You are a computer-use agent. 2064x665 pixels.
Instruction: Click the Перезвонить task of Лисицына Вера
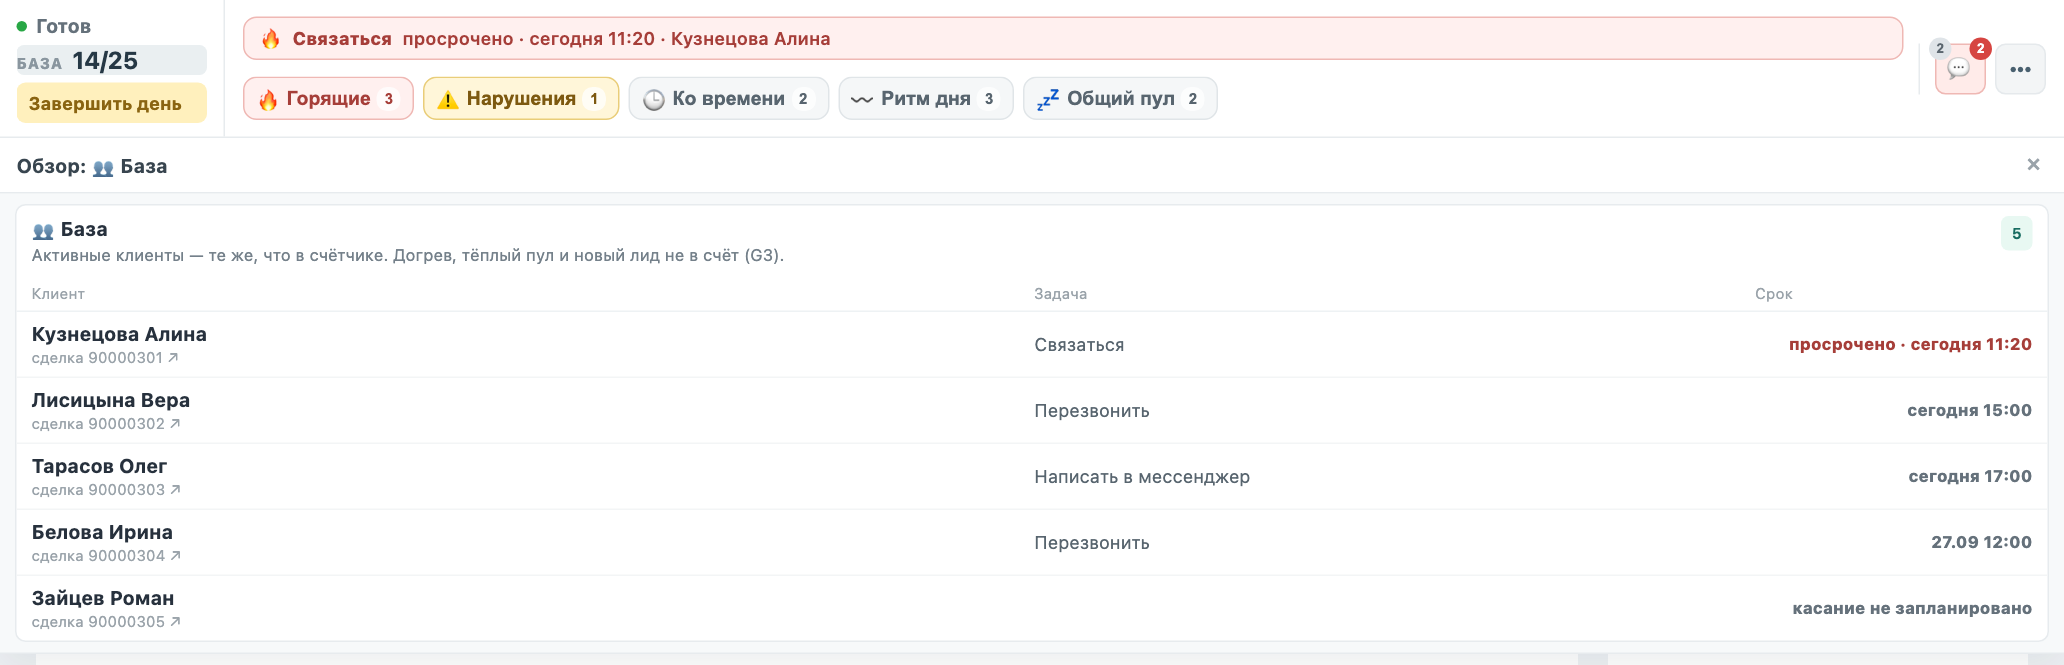click(x=1092, y=411)
